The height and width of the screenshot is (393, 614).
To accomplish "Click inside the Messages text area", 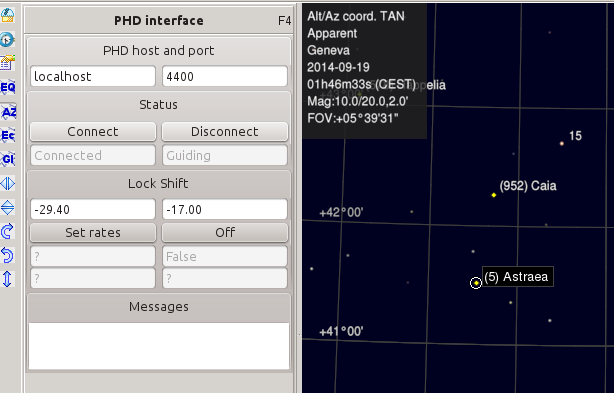I will click(159, 346).
